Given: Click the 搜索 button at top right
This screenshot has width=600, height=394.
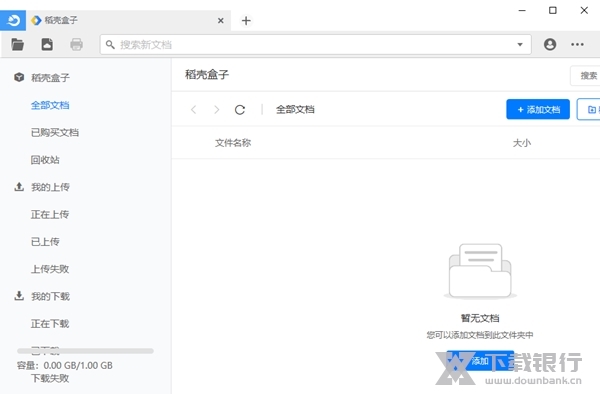Looking at the screenshot, I should pos(585,76).
